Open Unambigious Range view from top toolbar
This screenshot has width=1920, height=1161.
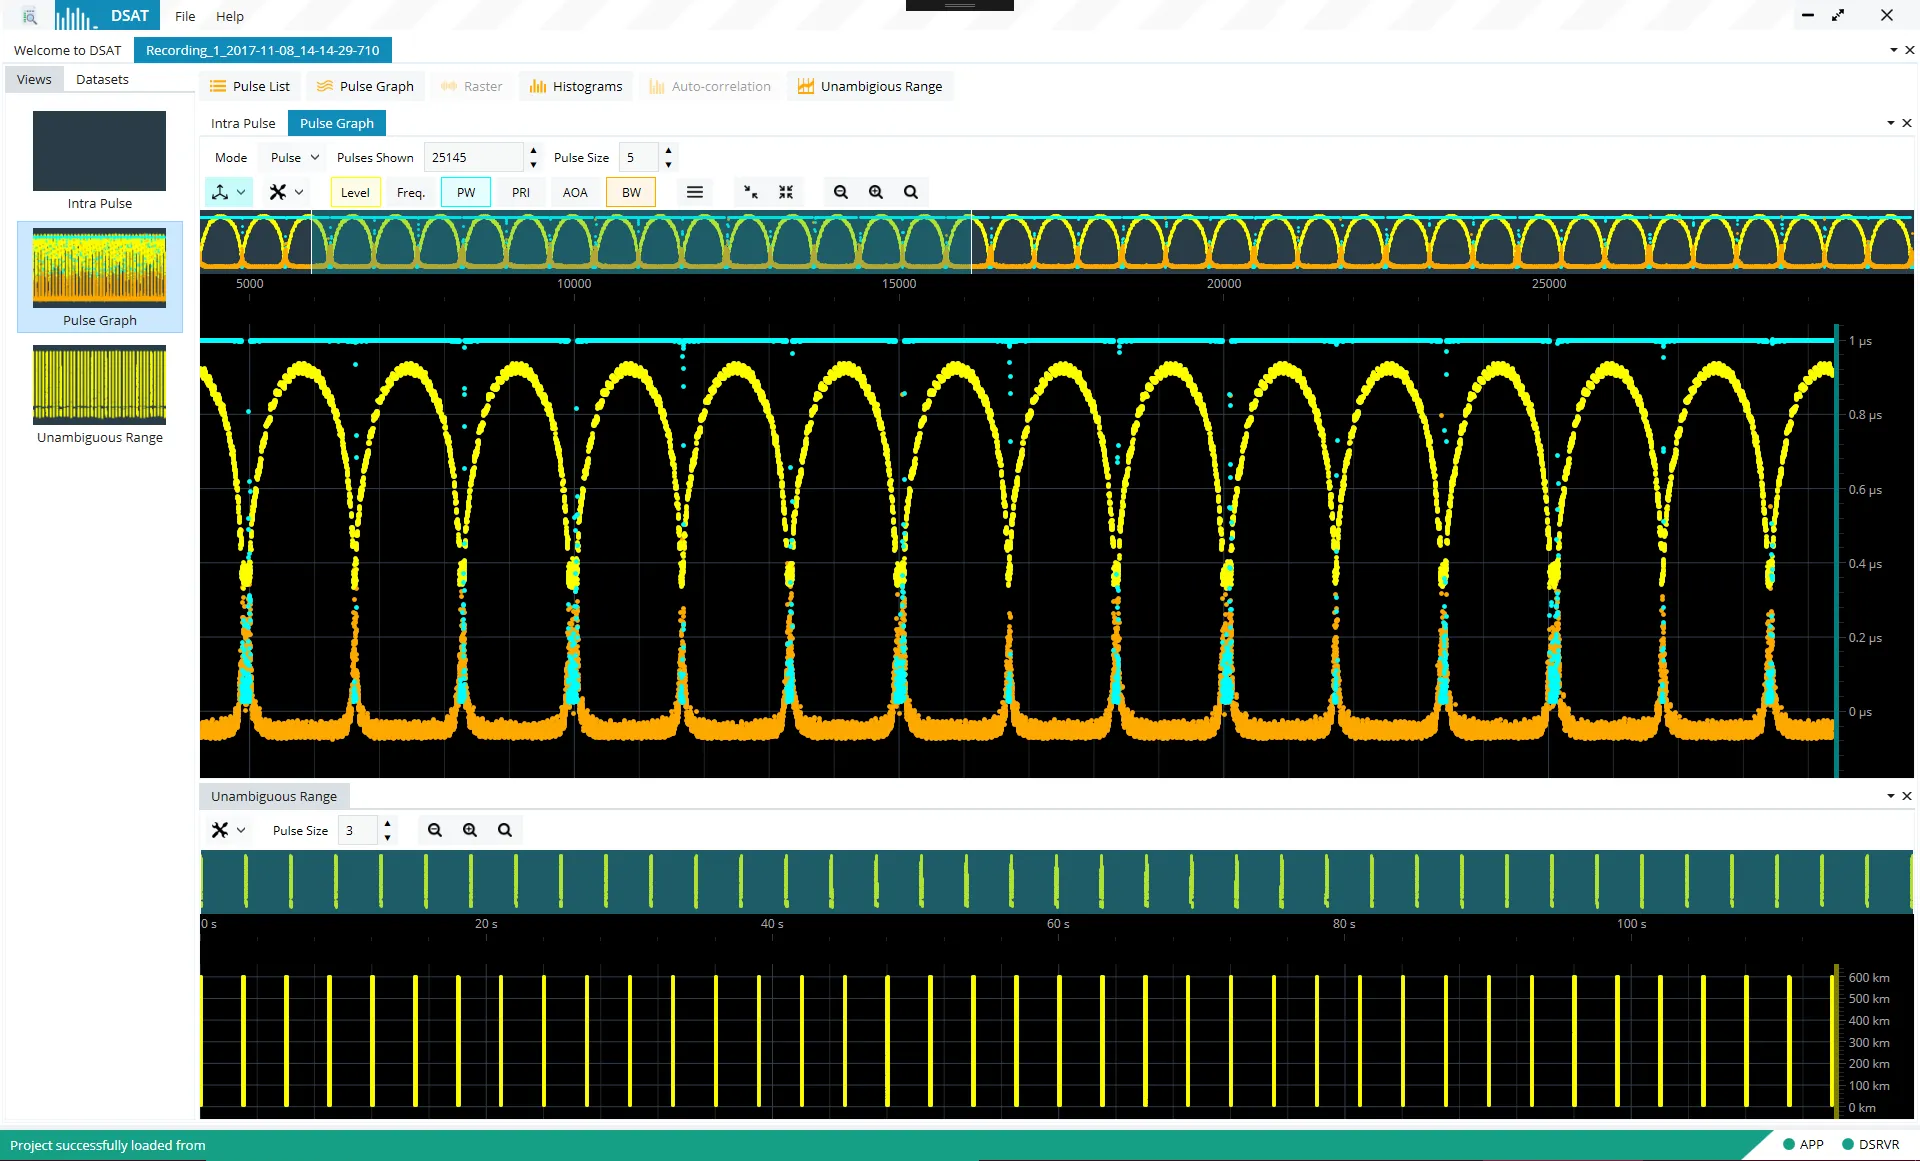870,86
